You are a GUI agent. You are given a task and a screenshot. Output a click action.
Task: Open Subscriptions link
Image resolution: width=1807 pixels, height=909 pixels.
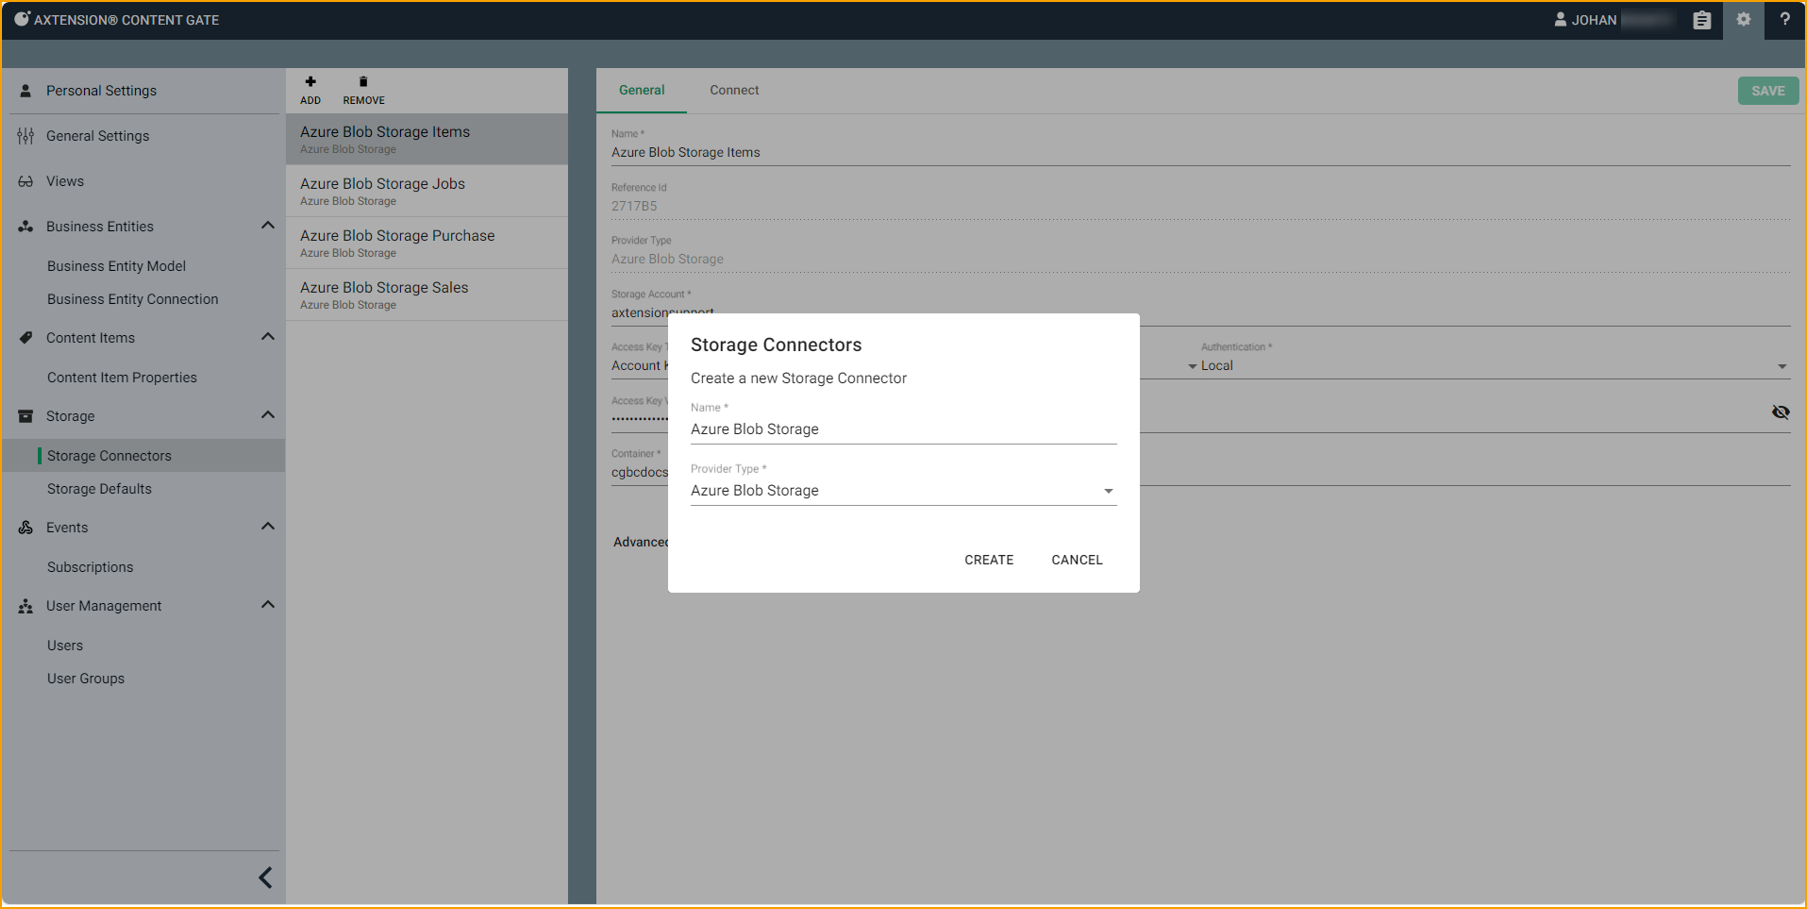[90, 567]
